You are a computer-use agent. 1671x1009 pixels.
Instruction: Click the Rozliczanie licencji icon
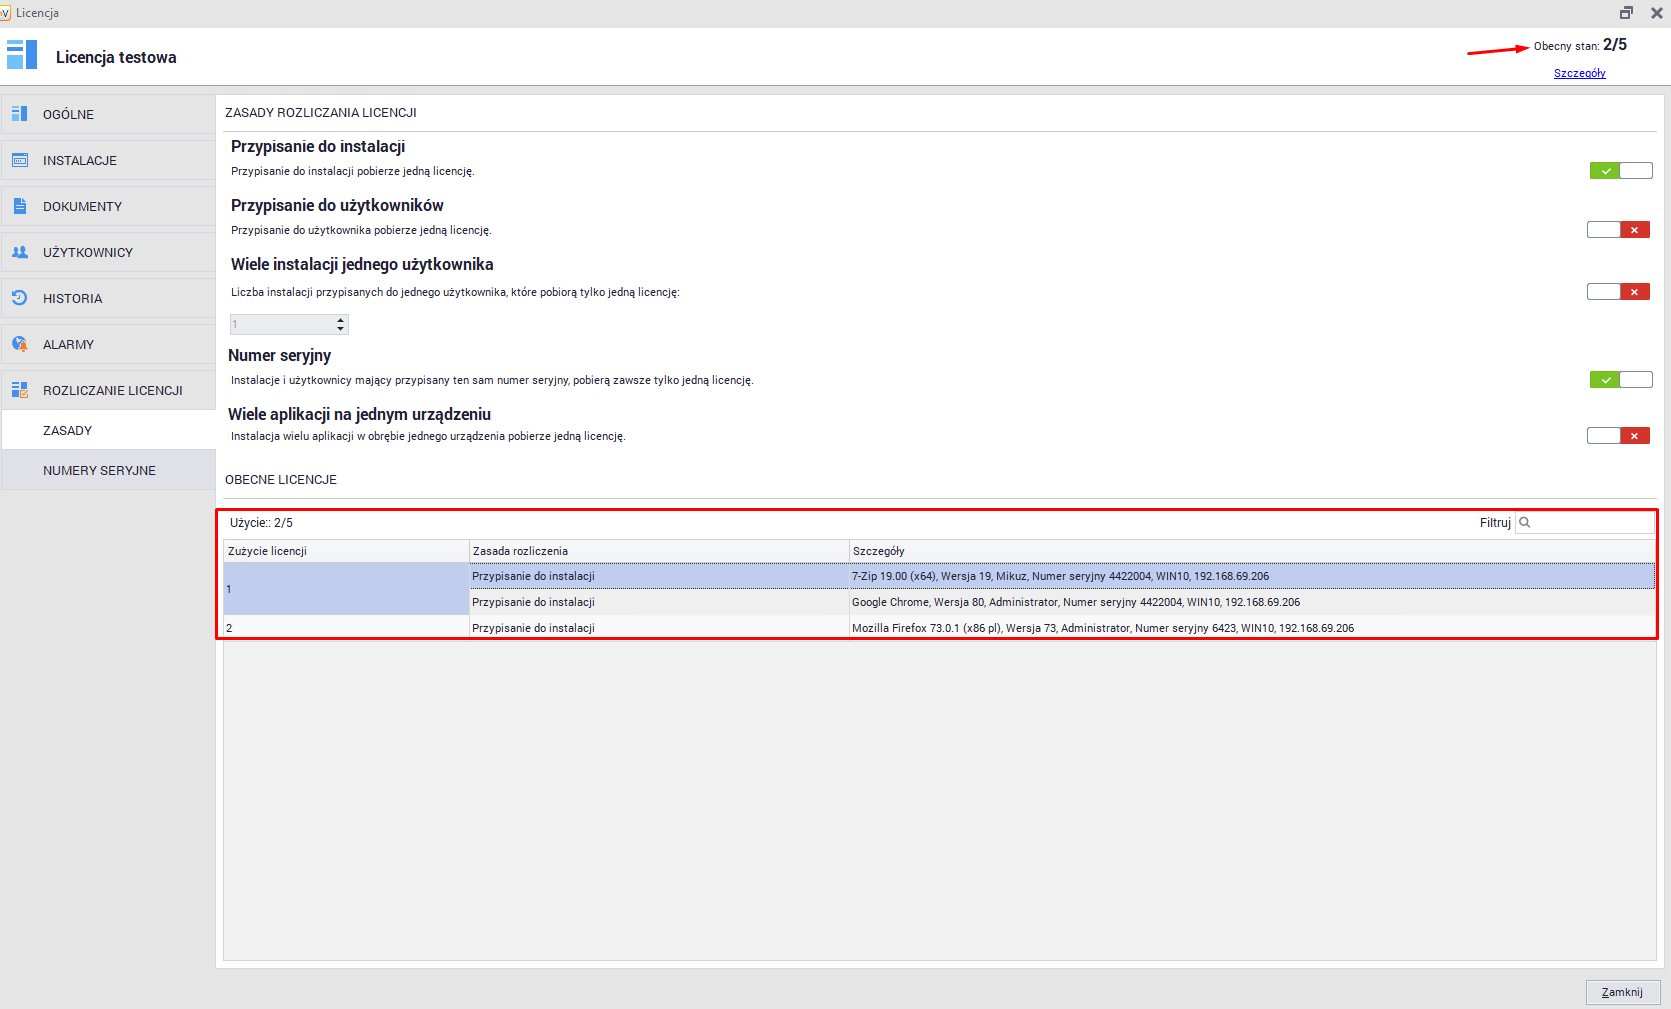click(x=19, y=390)
